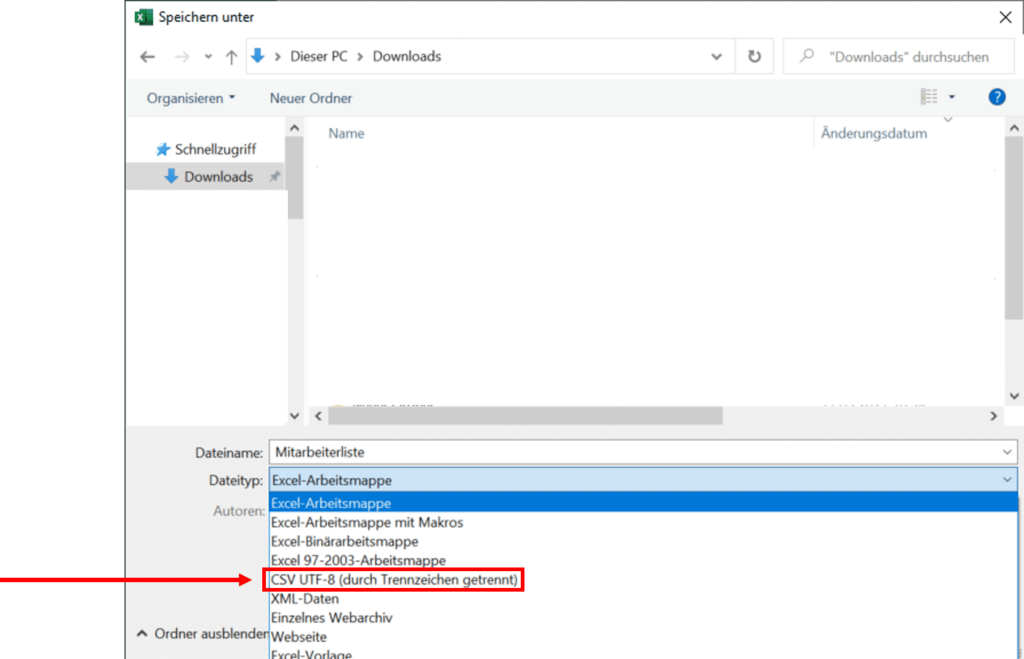Move file list view up with arrow
Viewport: 1024px width, 659px height.
pos(1014,128)
